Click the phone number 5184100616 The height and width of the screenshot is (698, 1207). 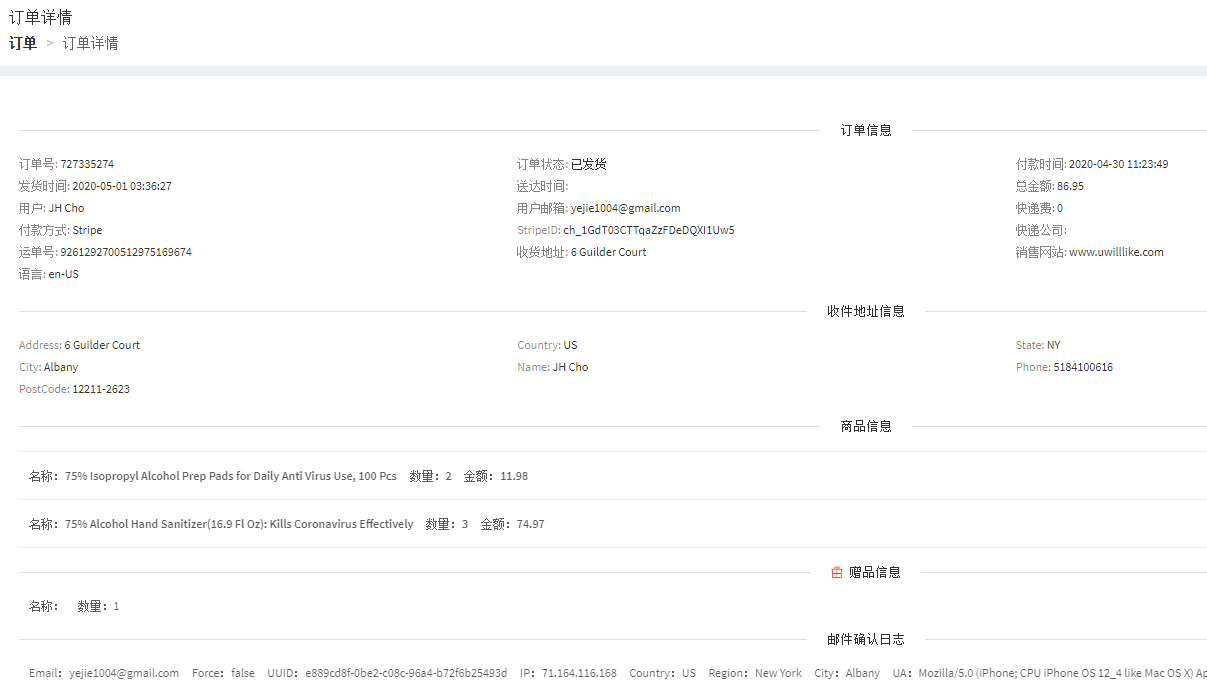pos(1083,367)
